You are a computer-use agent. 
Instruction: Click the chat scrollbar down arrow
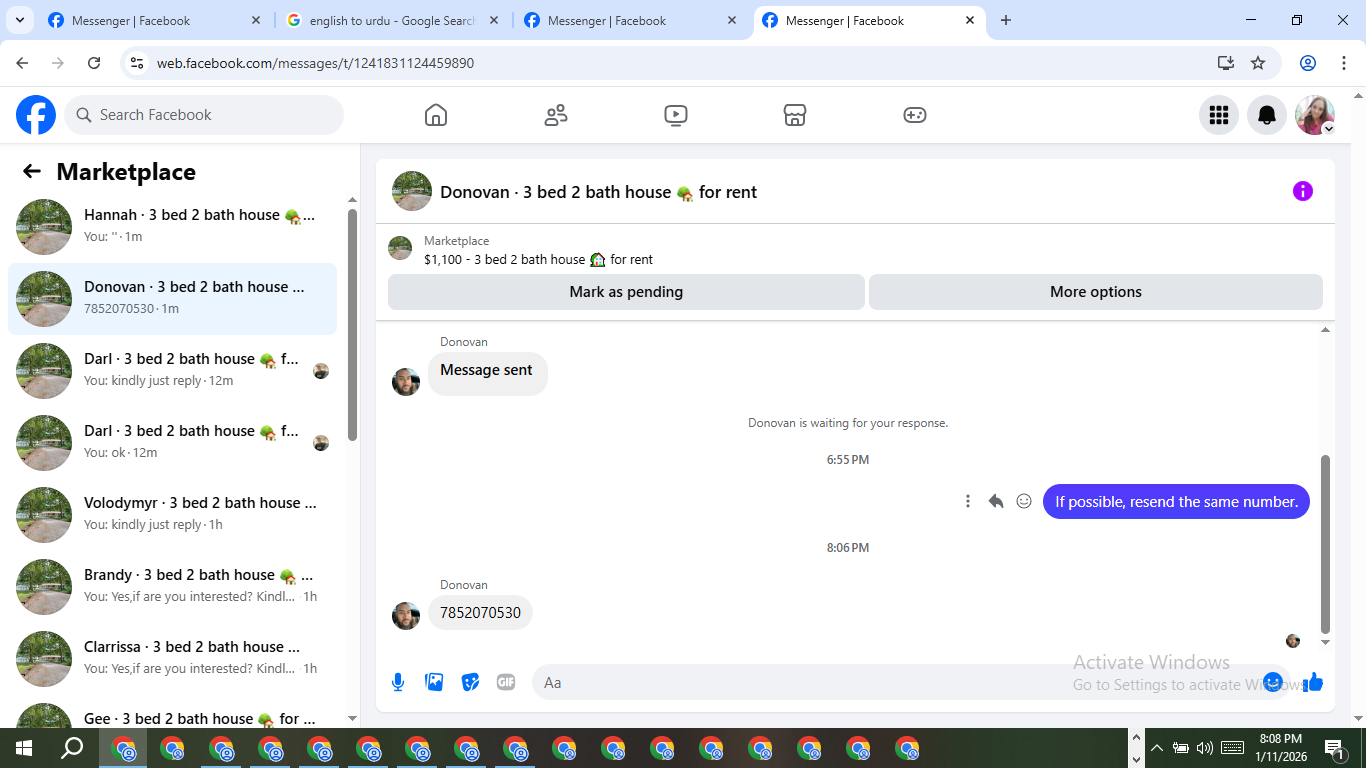tap(1326, 642)
